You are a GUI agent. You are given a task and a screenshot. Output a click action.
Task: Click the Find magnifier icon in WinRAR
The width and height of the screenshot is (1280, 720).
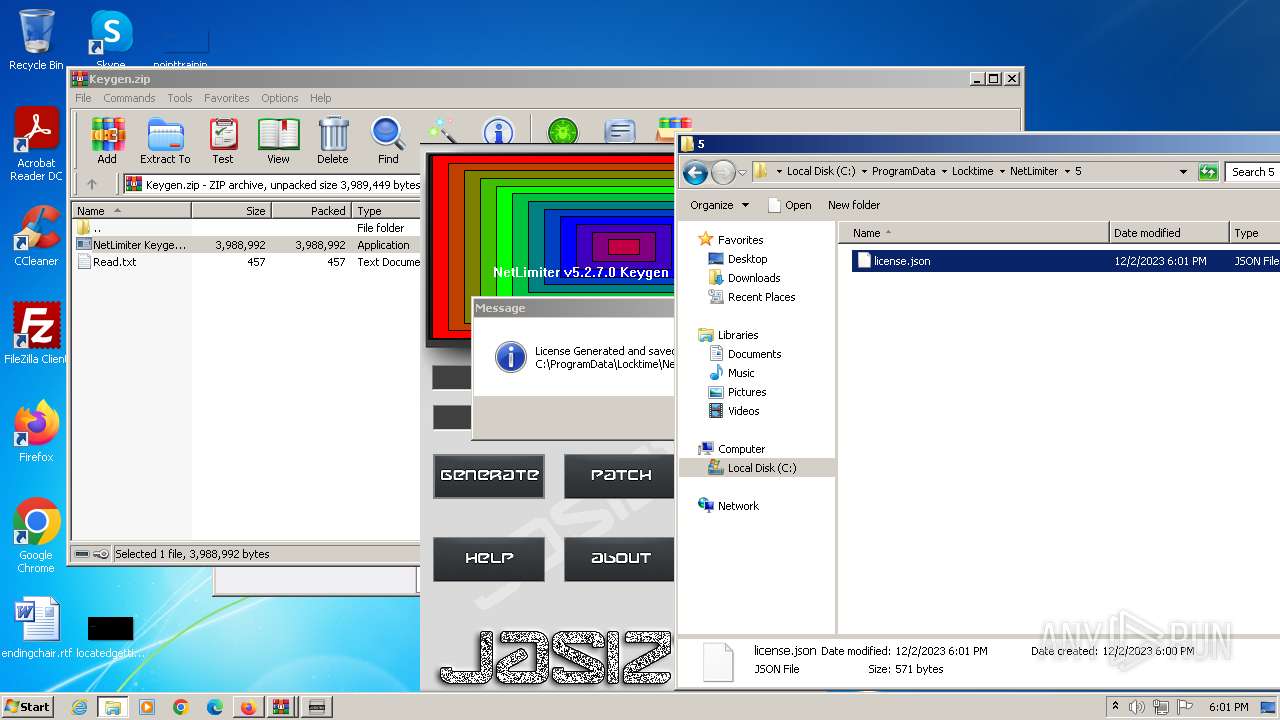click(388, 141)
